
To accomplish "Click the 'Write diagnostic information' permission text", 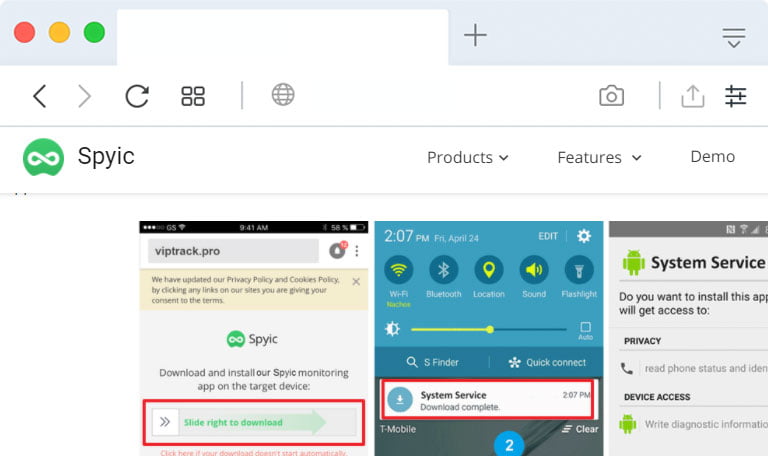I will (x=706, y=424).
